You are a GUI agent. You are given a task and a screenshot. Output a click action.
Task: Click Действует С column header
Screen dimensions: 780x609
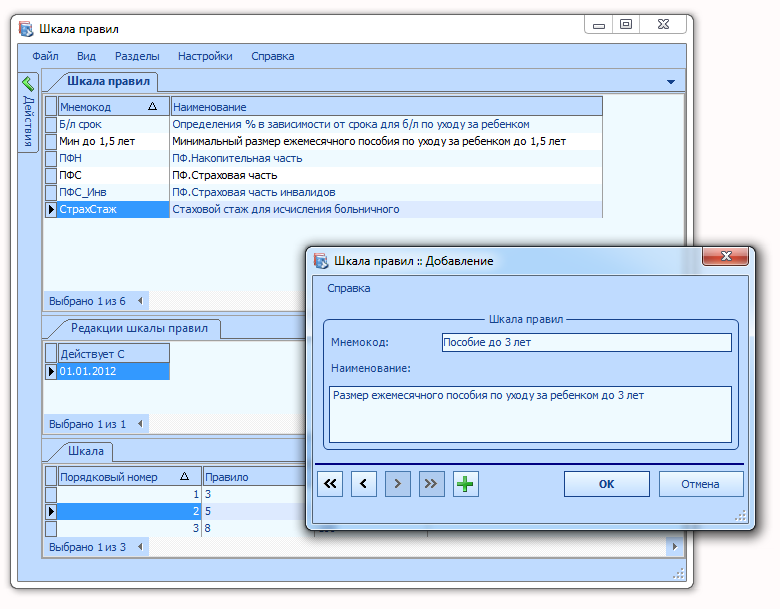pyautogui.click(x=113, y=354)
